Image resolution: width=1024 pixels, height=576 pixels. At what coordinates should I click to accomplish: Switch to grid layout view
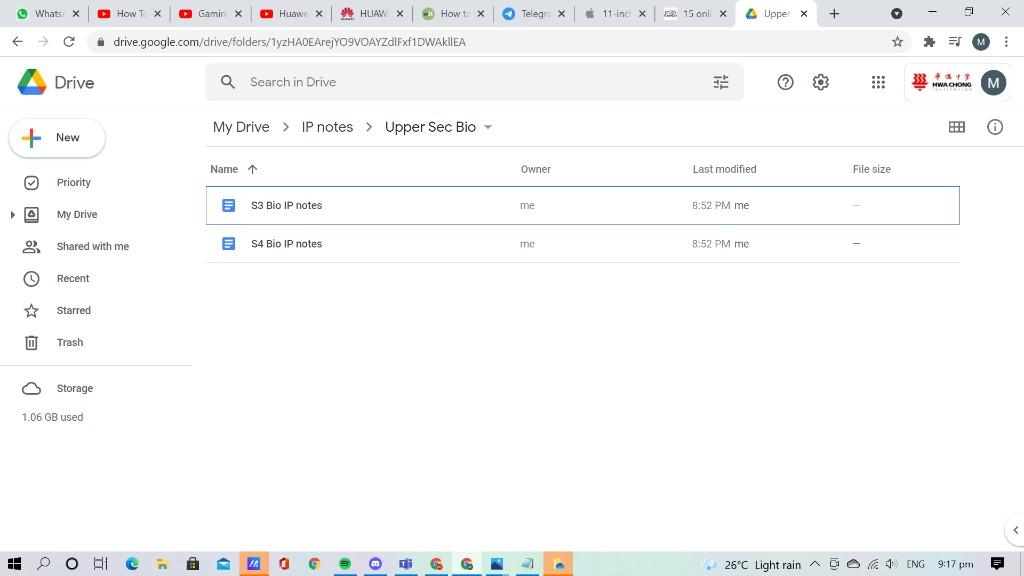point(956,127)
